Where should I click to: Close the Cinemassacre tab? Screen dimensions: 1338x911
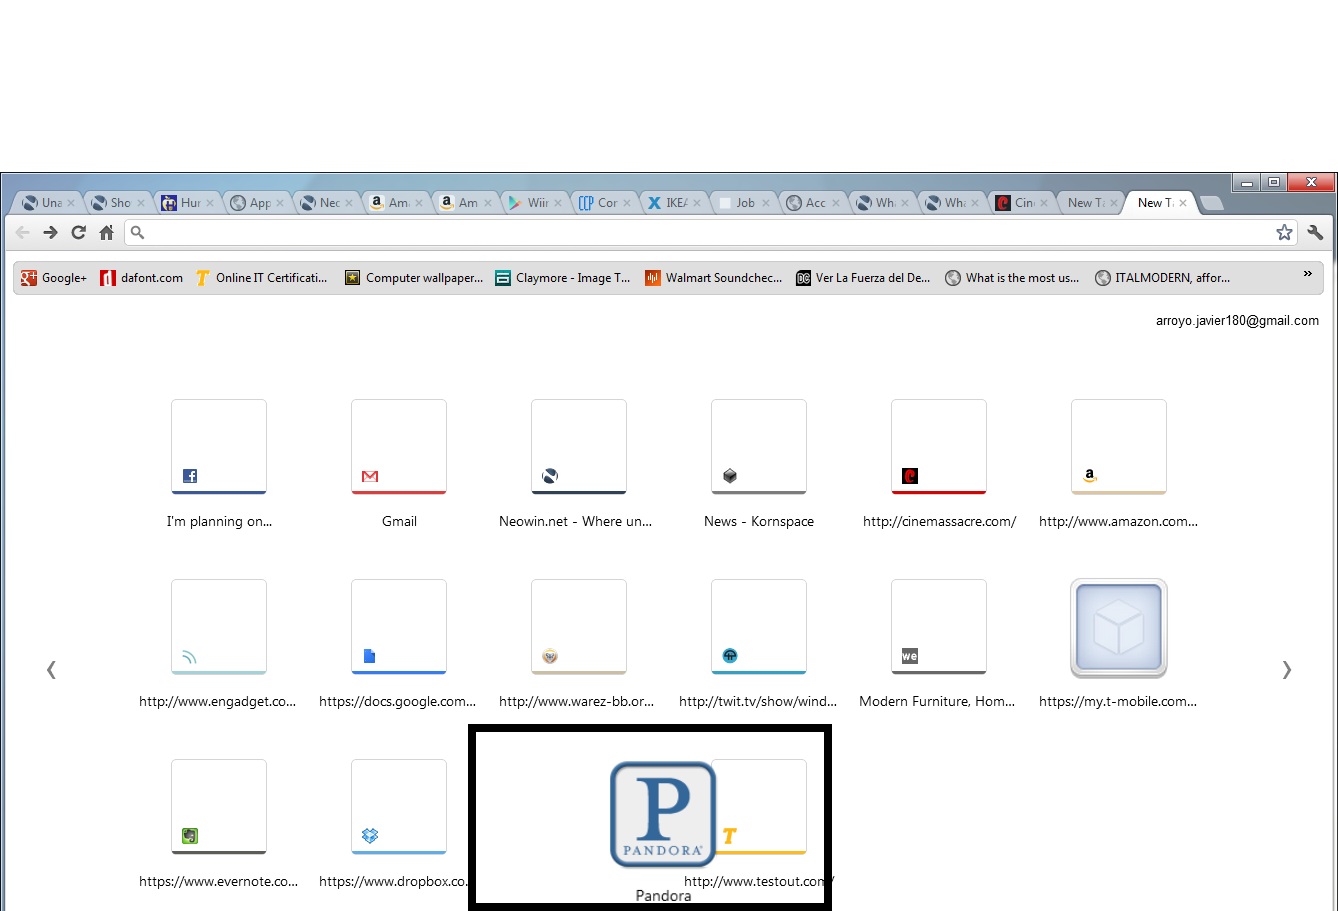(x=1043, y=203)
